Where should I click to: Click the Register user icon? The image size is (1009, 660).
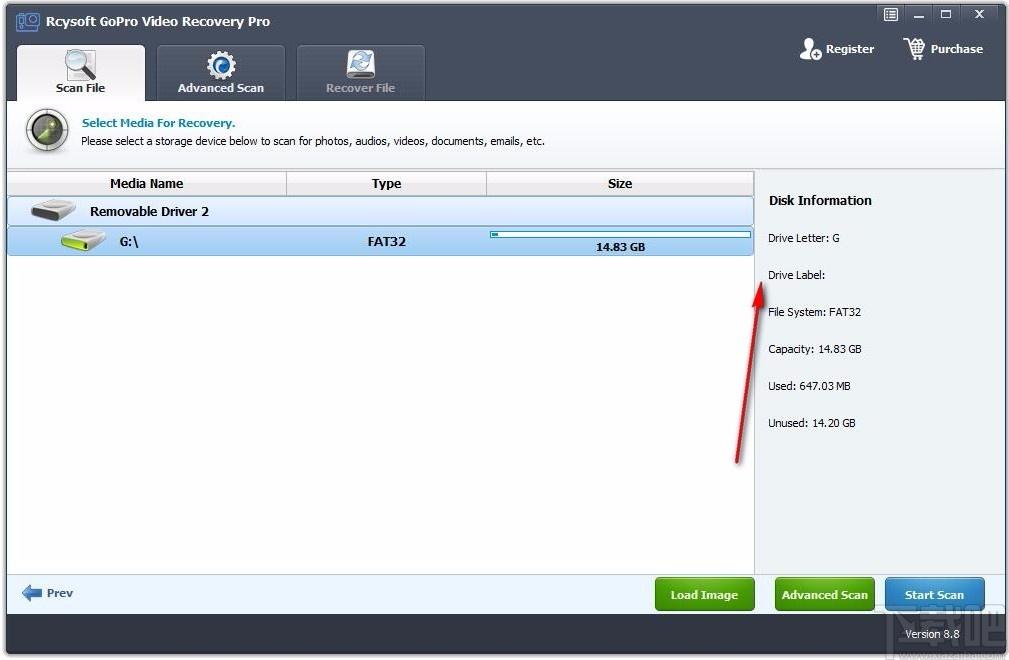tap(810, 49)
